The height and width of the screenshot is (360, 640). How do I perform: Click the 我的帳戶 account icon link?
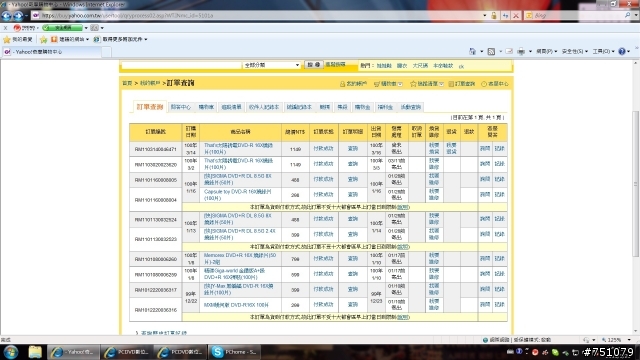coord(353,84)
